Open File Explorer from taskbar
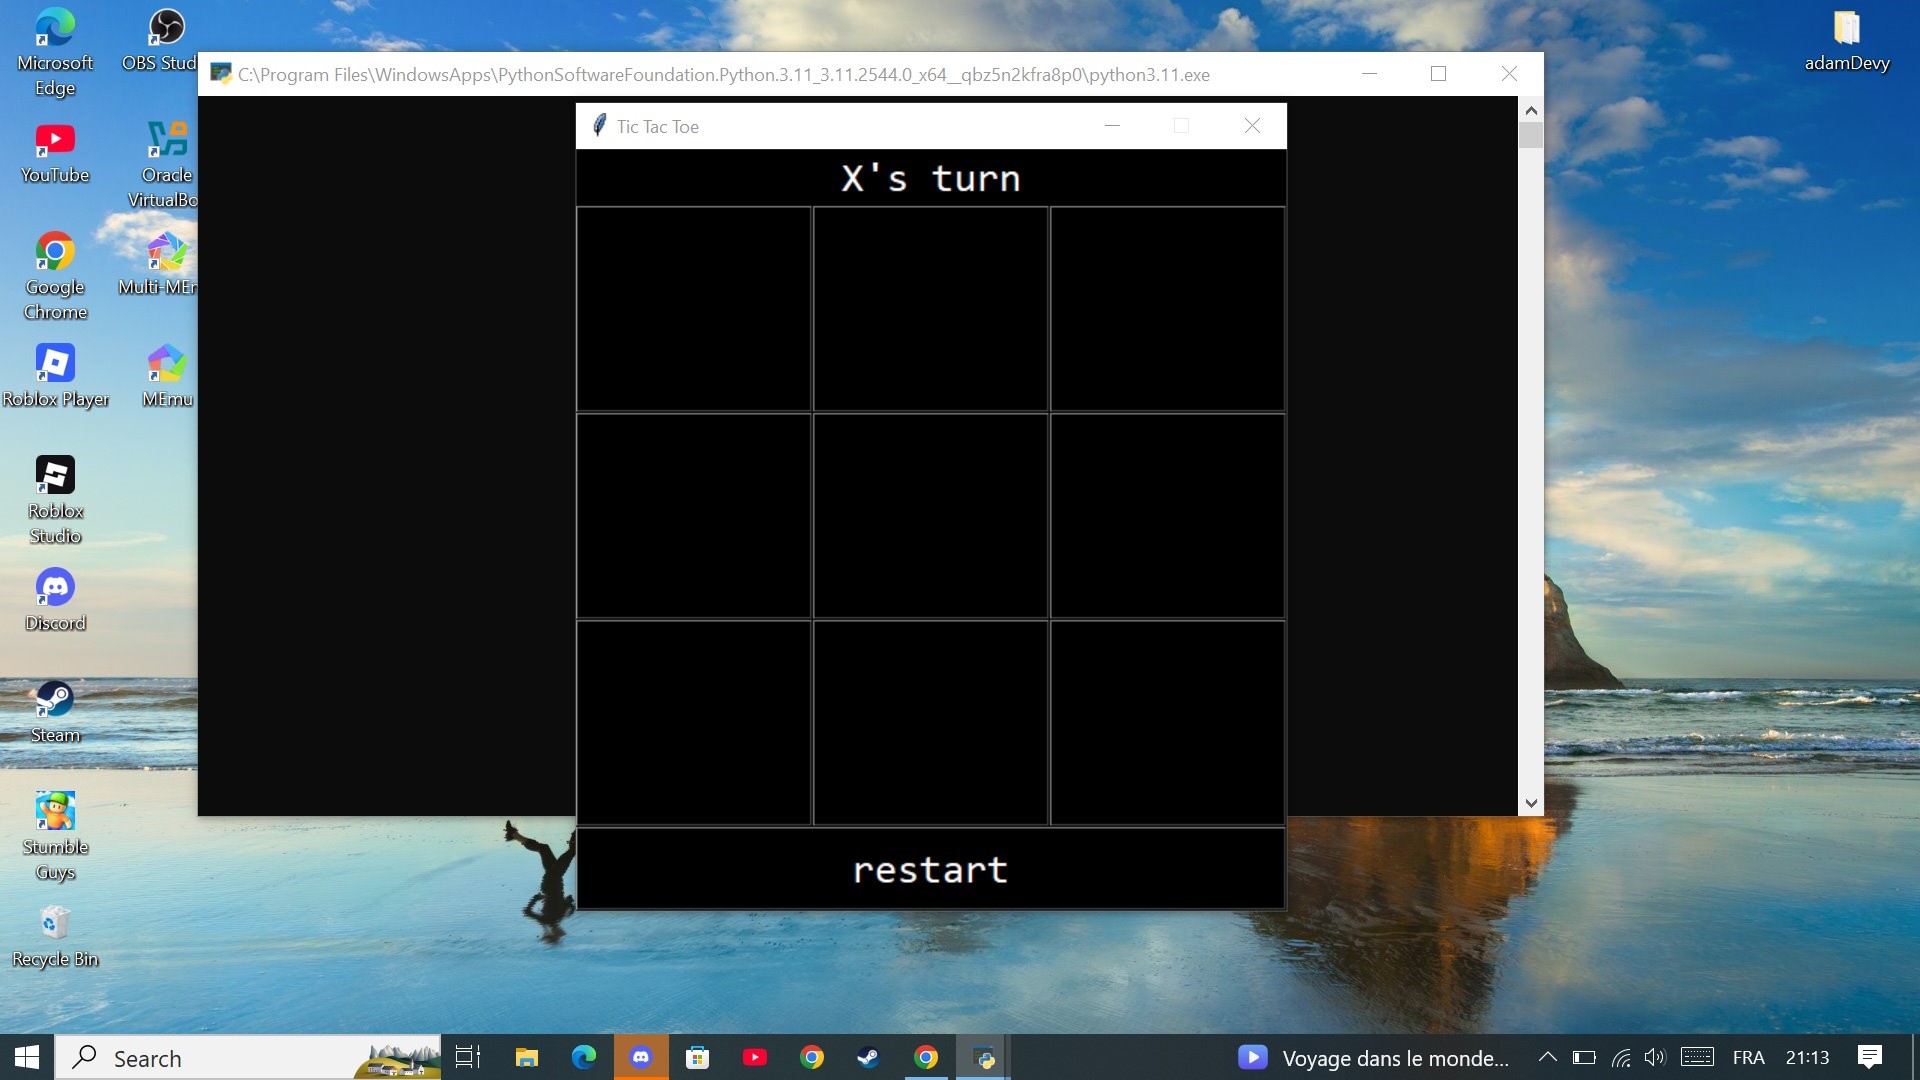1920x1080 pixels. 526,1057
